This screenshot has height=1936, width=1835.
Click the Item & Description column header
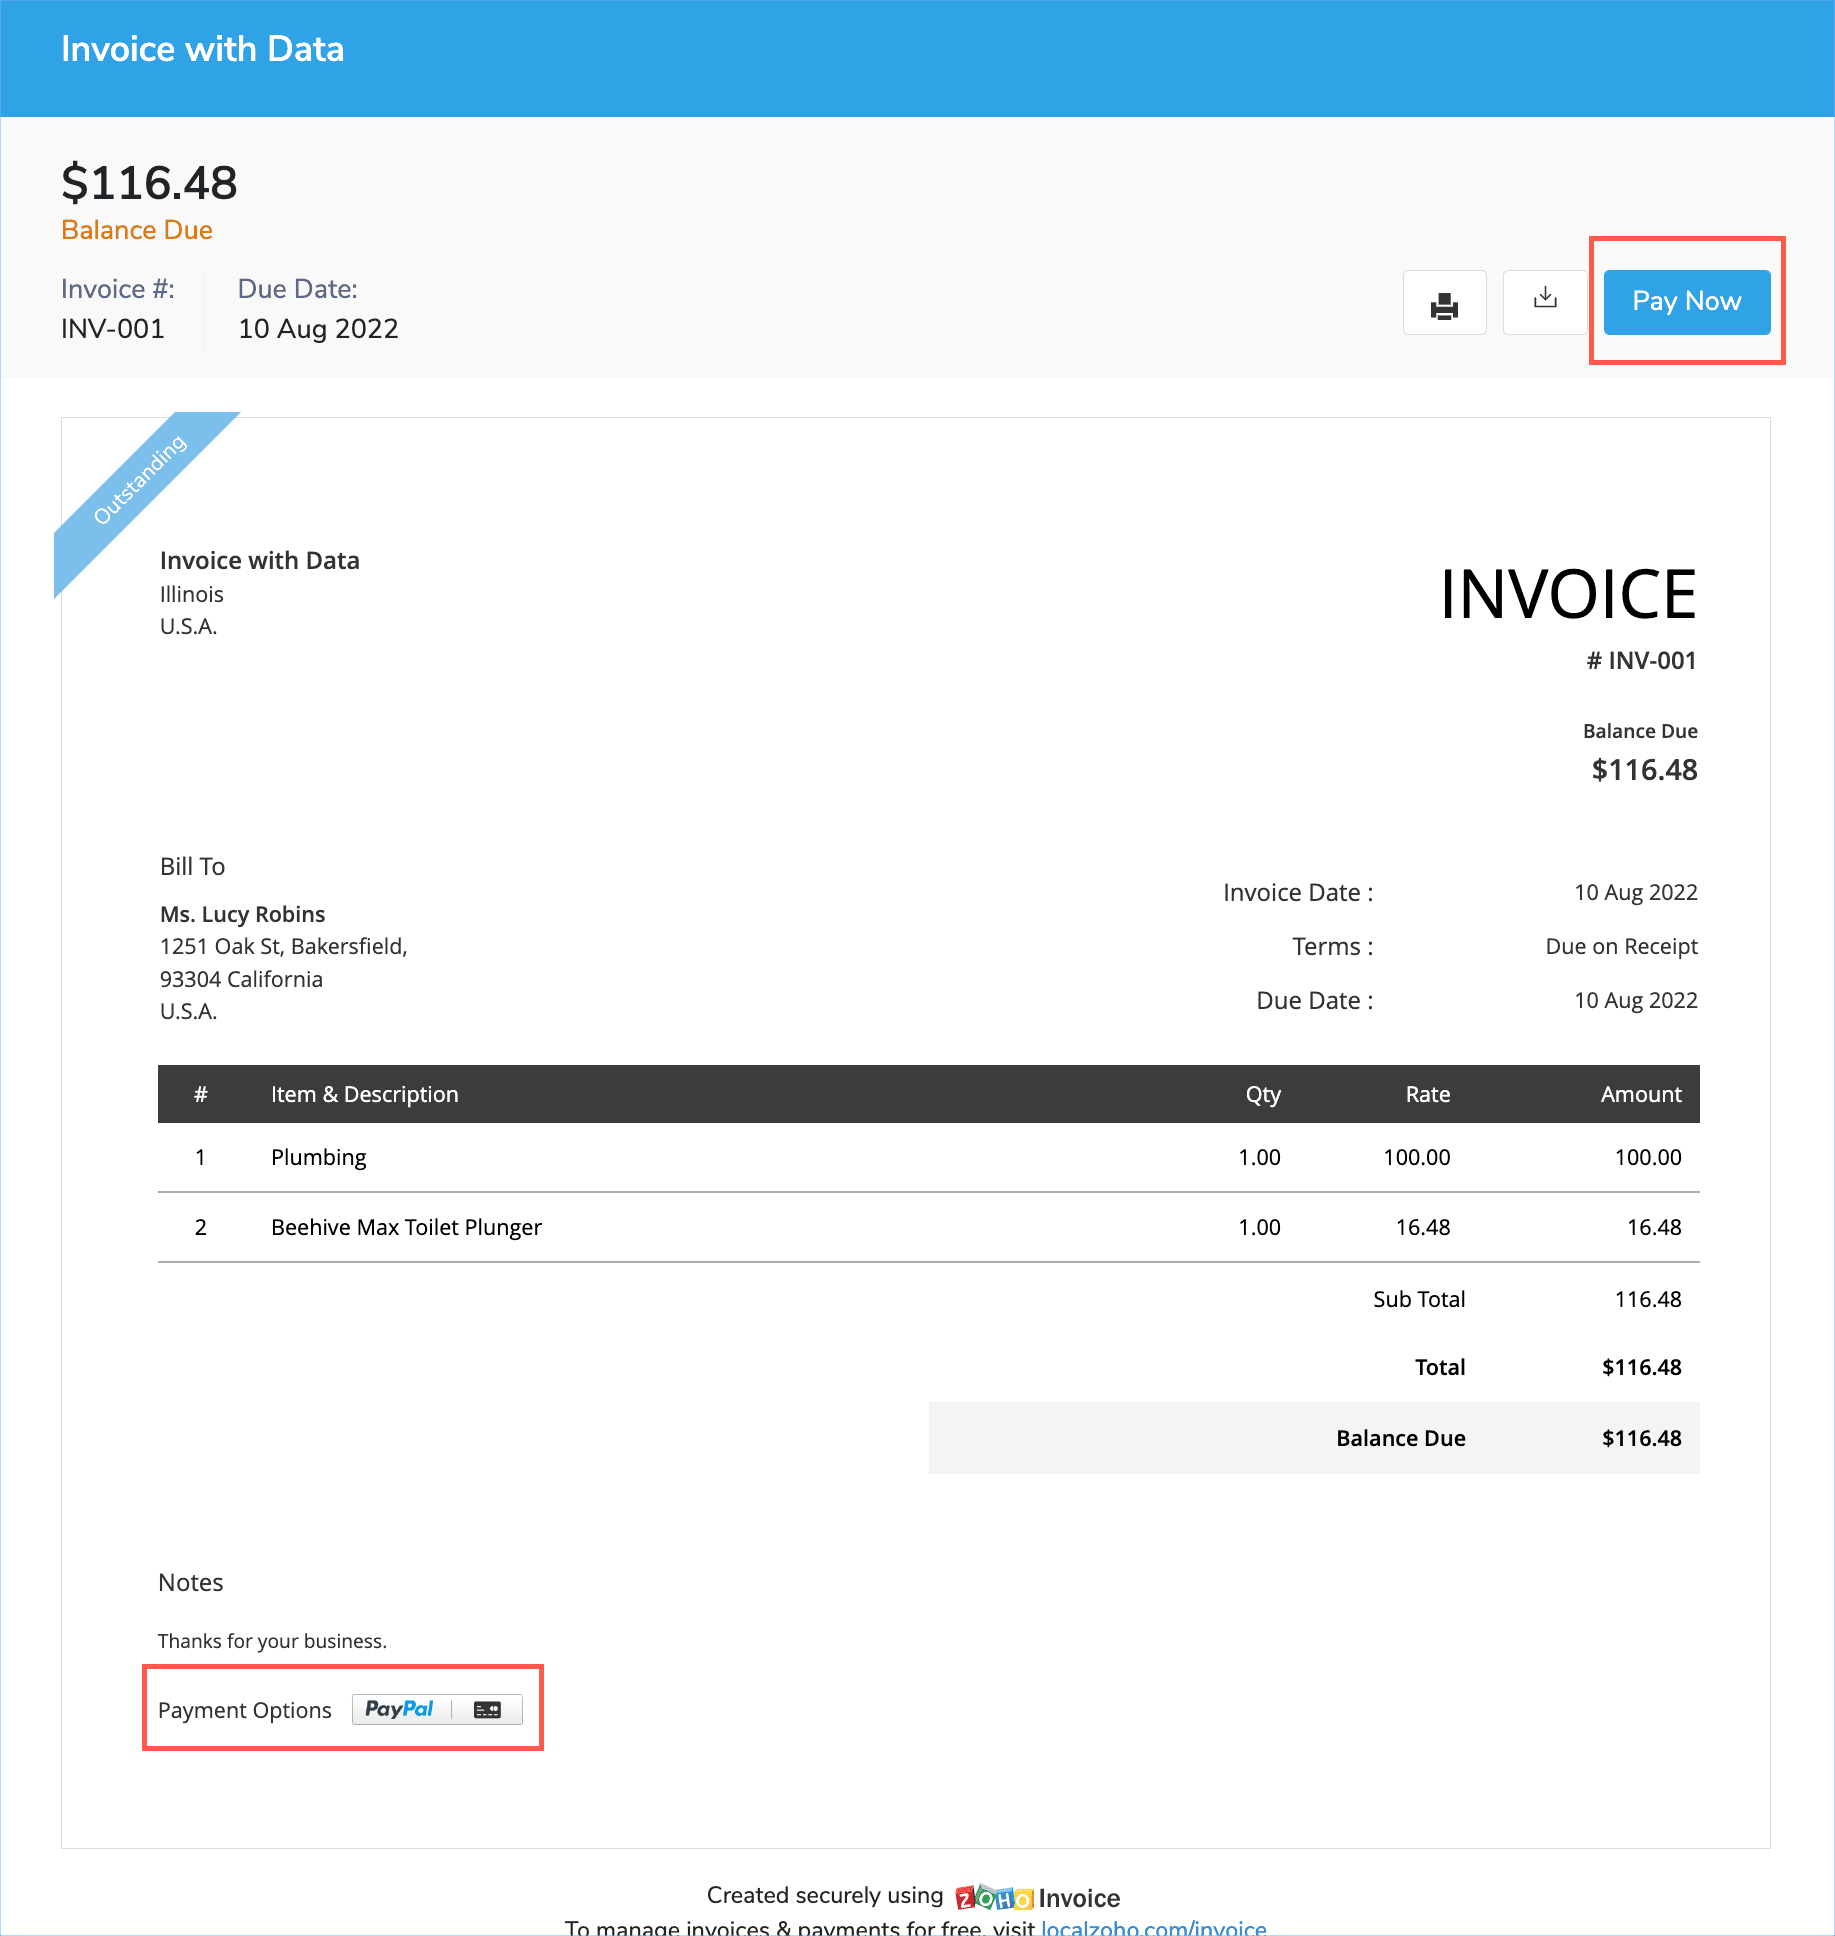pyautogui.click(x=364, y=1094)
